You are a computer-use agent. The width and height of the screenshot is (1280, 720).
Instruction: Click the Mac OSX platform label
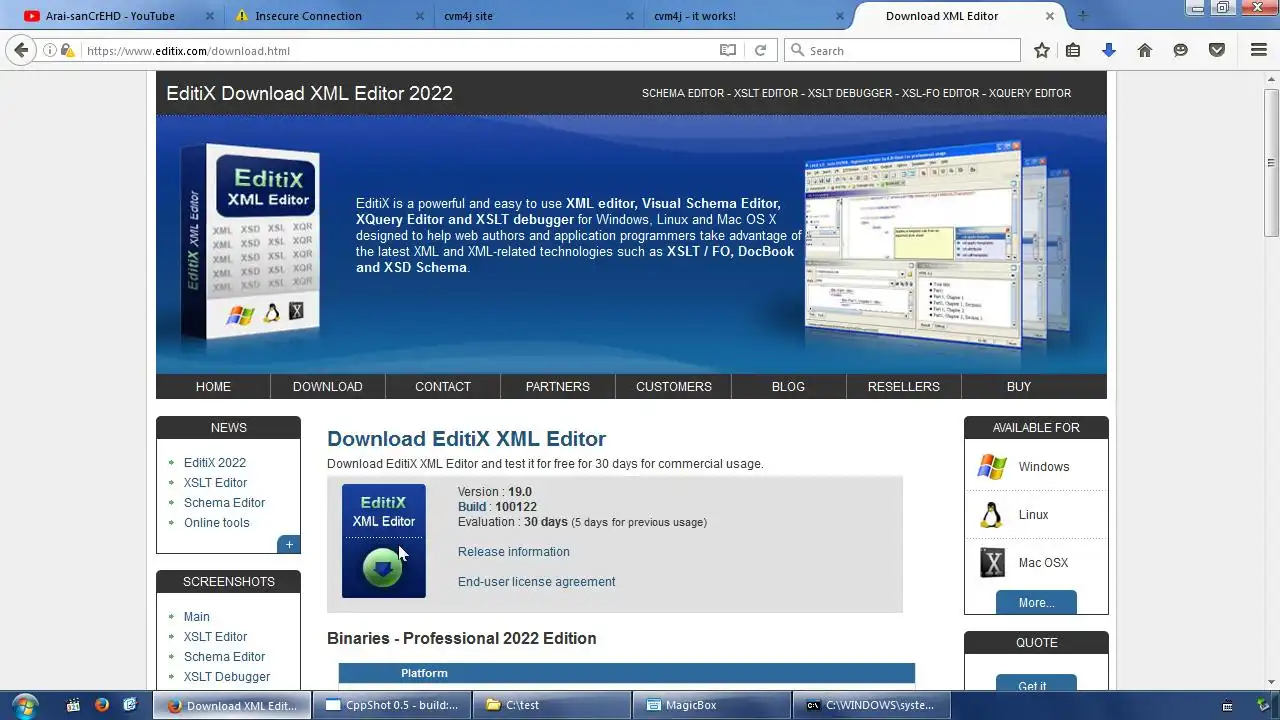coord(1043,563)
